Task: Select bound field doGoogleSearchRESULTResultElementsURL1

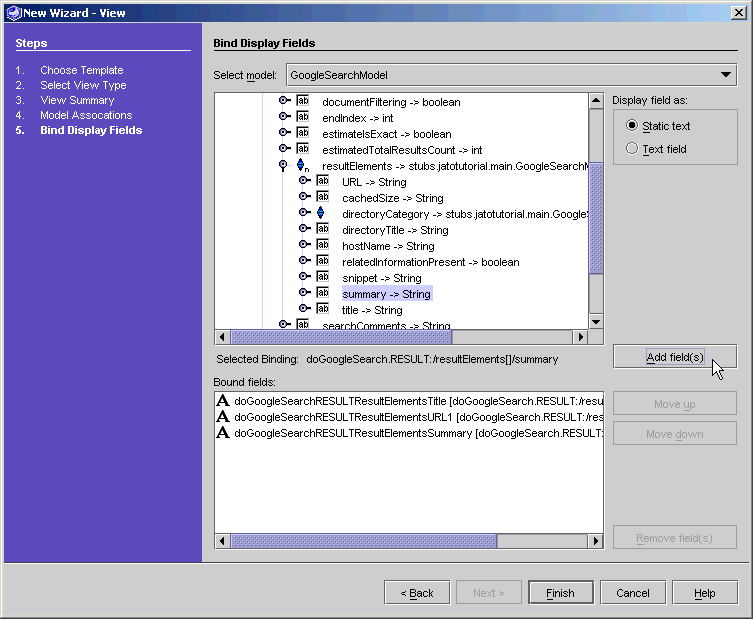Action: tap(409, 416)
